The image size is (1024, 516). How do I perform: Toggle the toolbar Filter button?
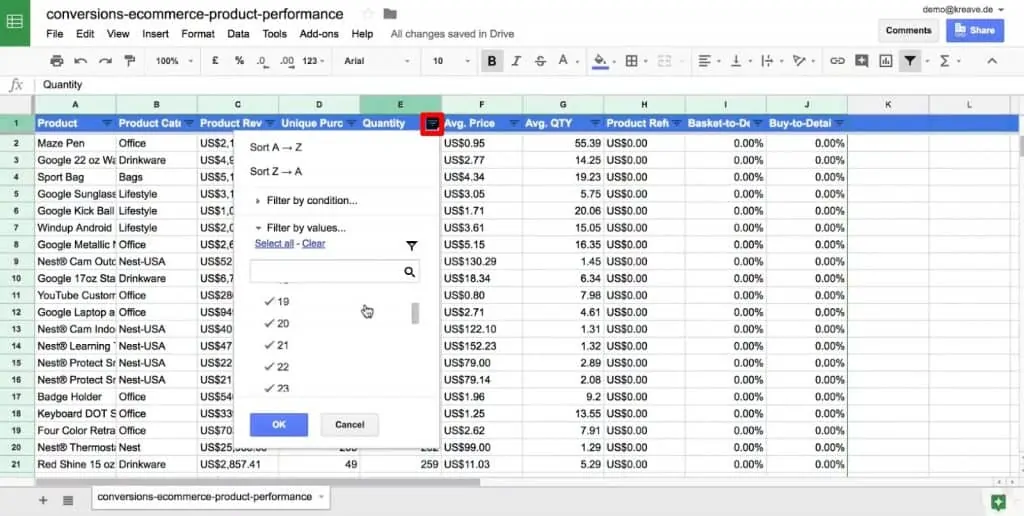click(x=910, y=61)
